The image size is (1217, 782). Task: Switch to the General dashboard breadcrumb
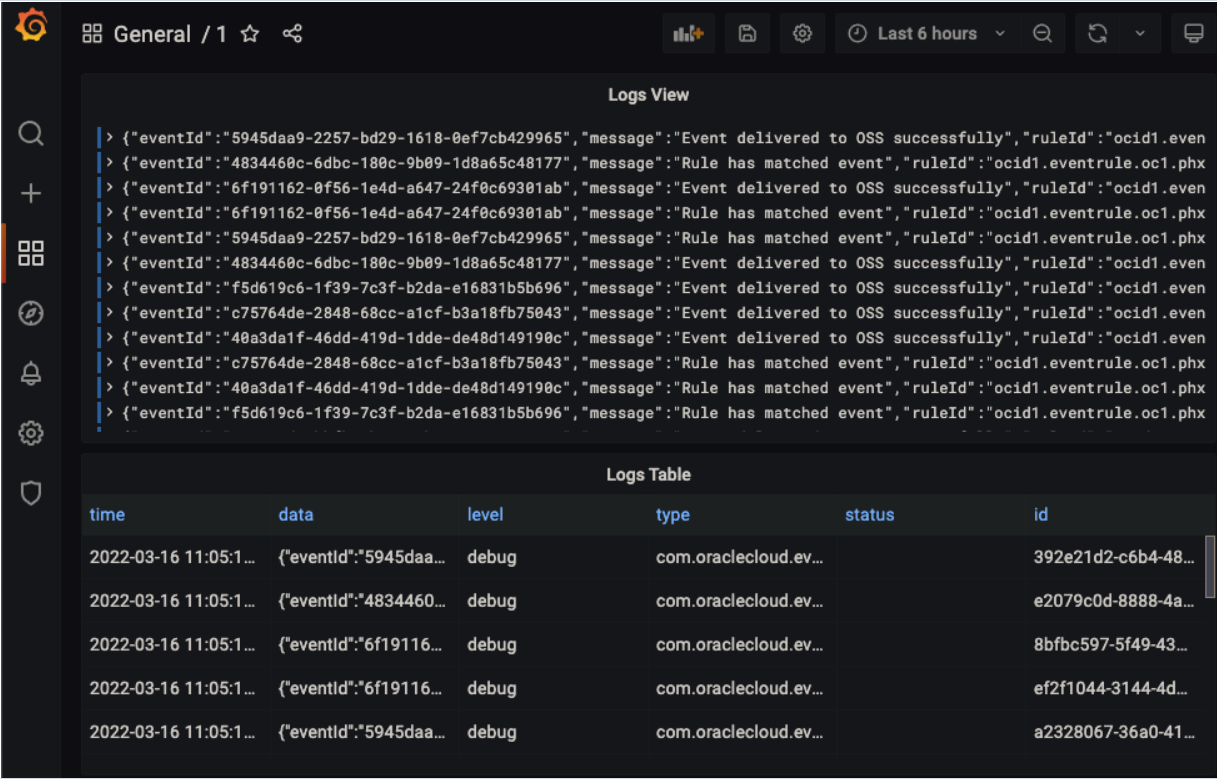154,33
